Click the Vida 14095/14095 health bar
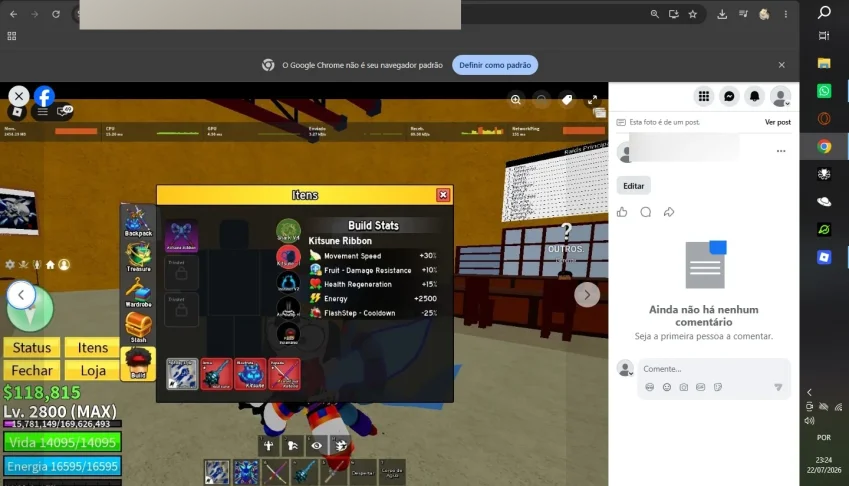Screen dimensions: 849x486 (62, 442)
